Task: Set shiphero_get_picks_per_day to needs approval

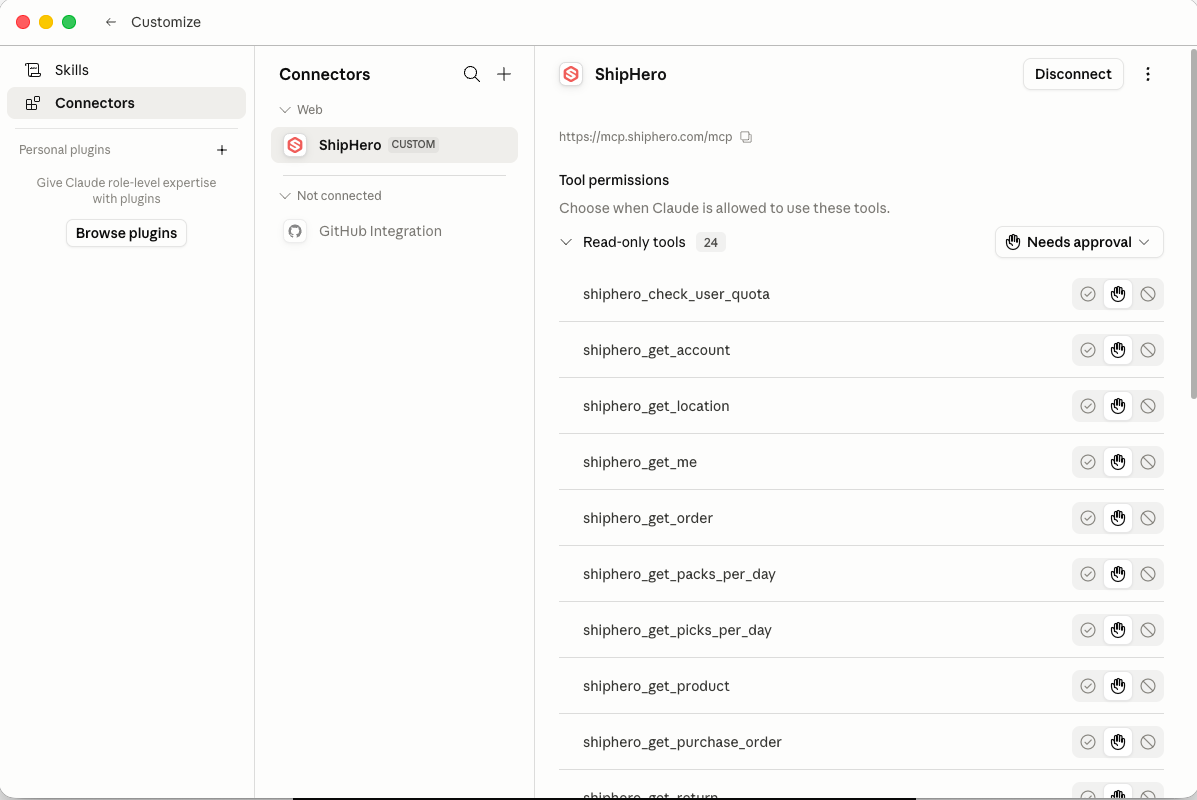Action: pyautogui.click(x=1118, y=631)
